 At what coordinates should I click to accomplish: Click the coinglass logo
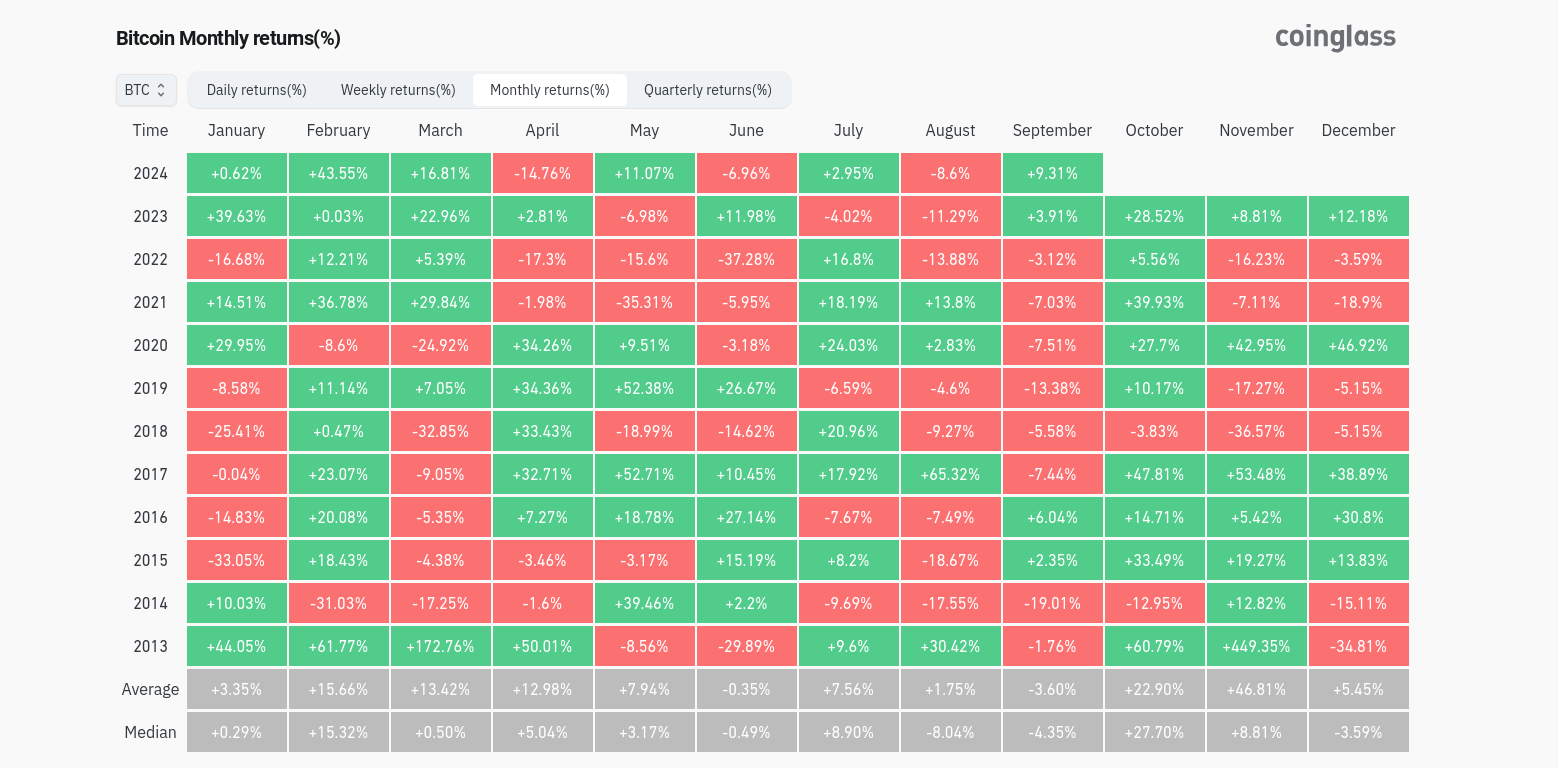point(1335,38)
